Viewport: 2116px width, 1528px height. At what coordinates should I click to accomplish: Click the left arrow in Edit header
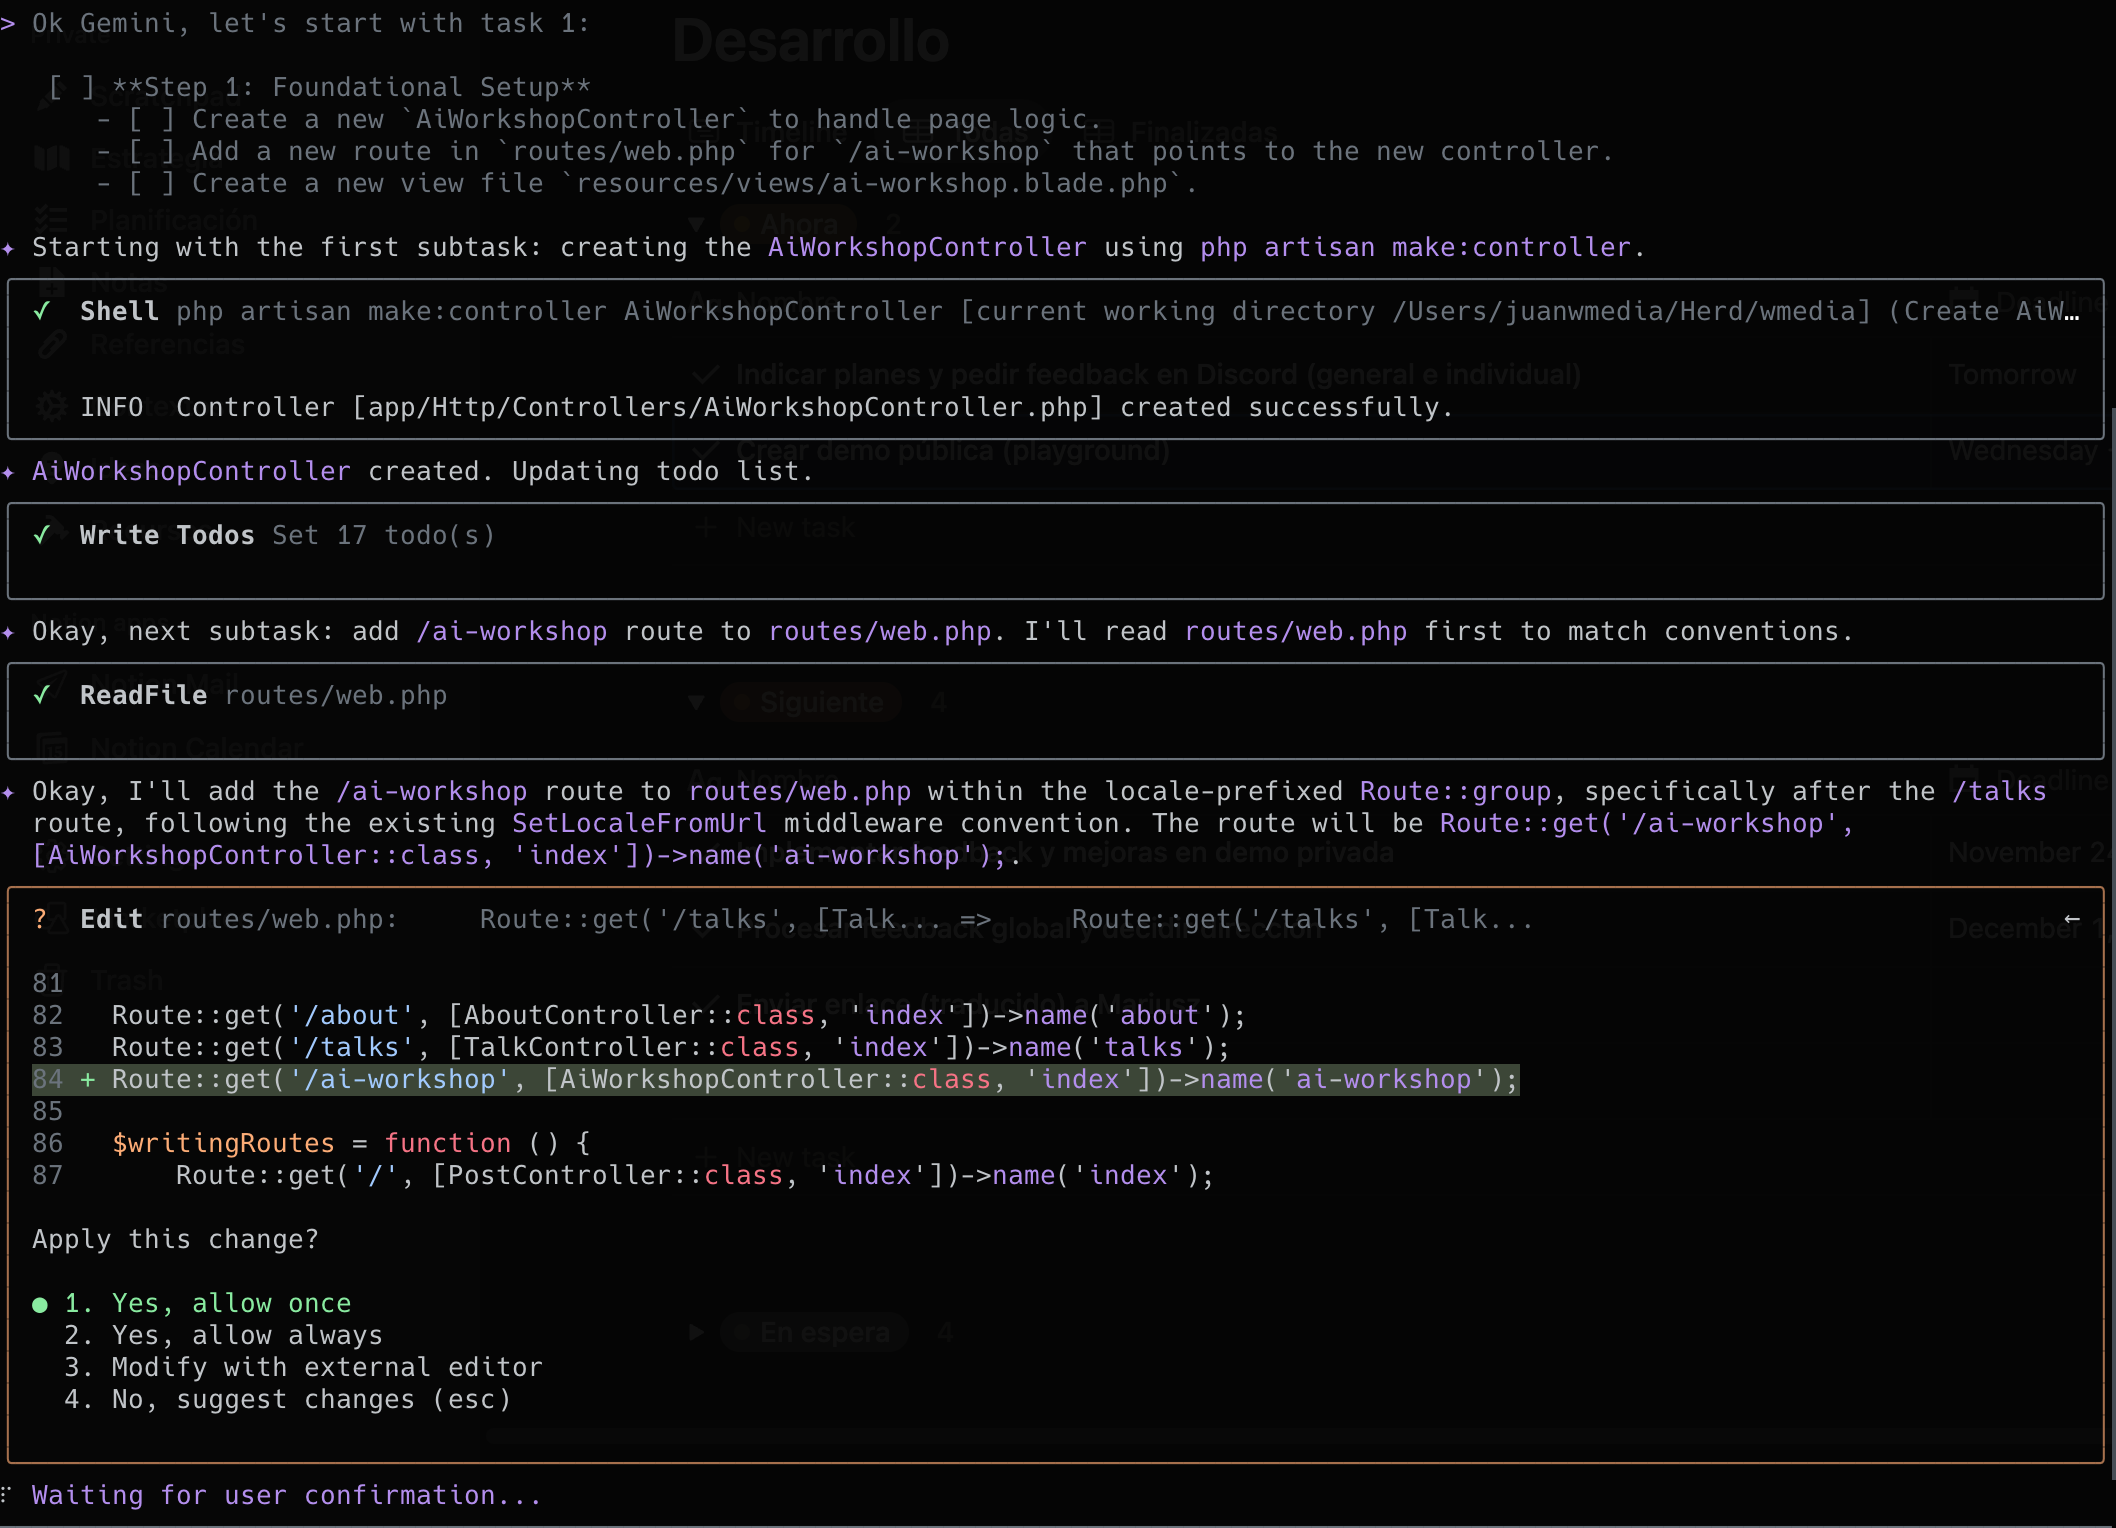click(2072, 919)
